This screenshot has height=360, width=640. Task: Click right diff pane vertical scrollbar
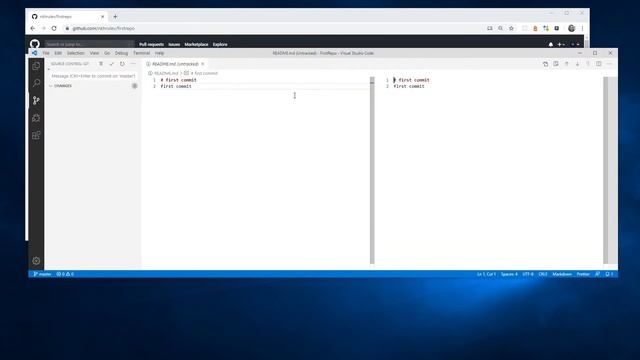[605, 171]
